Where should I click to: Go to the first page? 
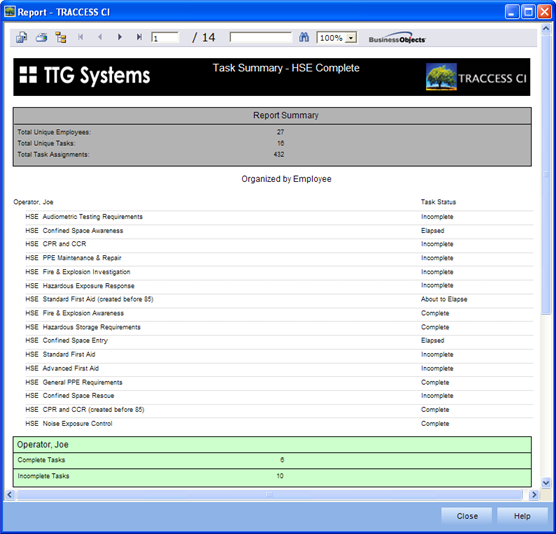pyautogui.click(x=80, y=37)
